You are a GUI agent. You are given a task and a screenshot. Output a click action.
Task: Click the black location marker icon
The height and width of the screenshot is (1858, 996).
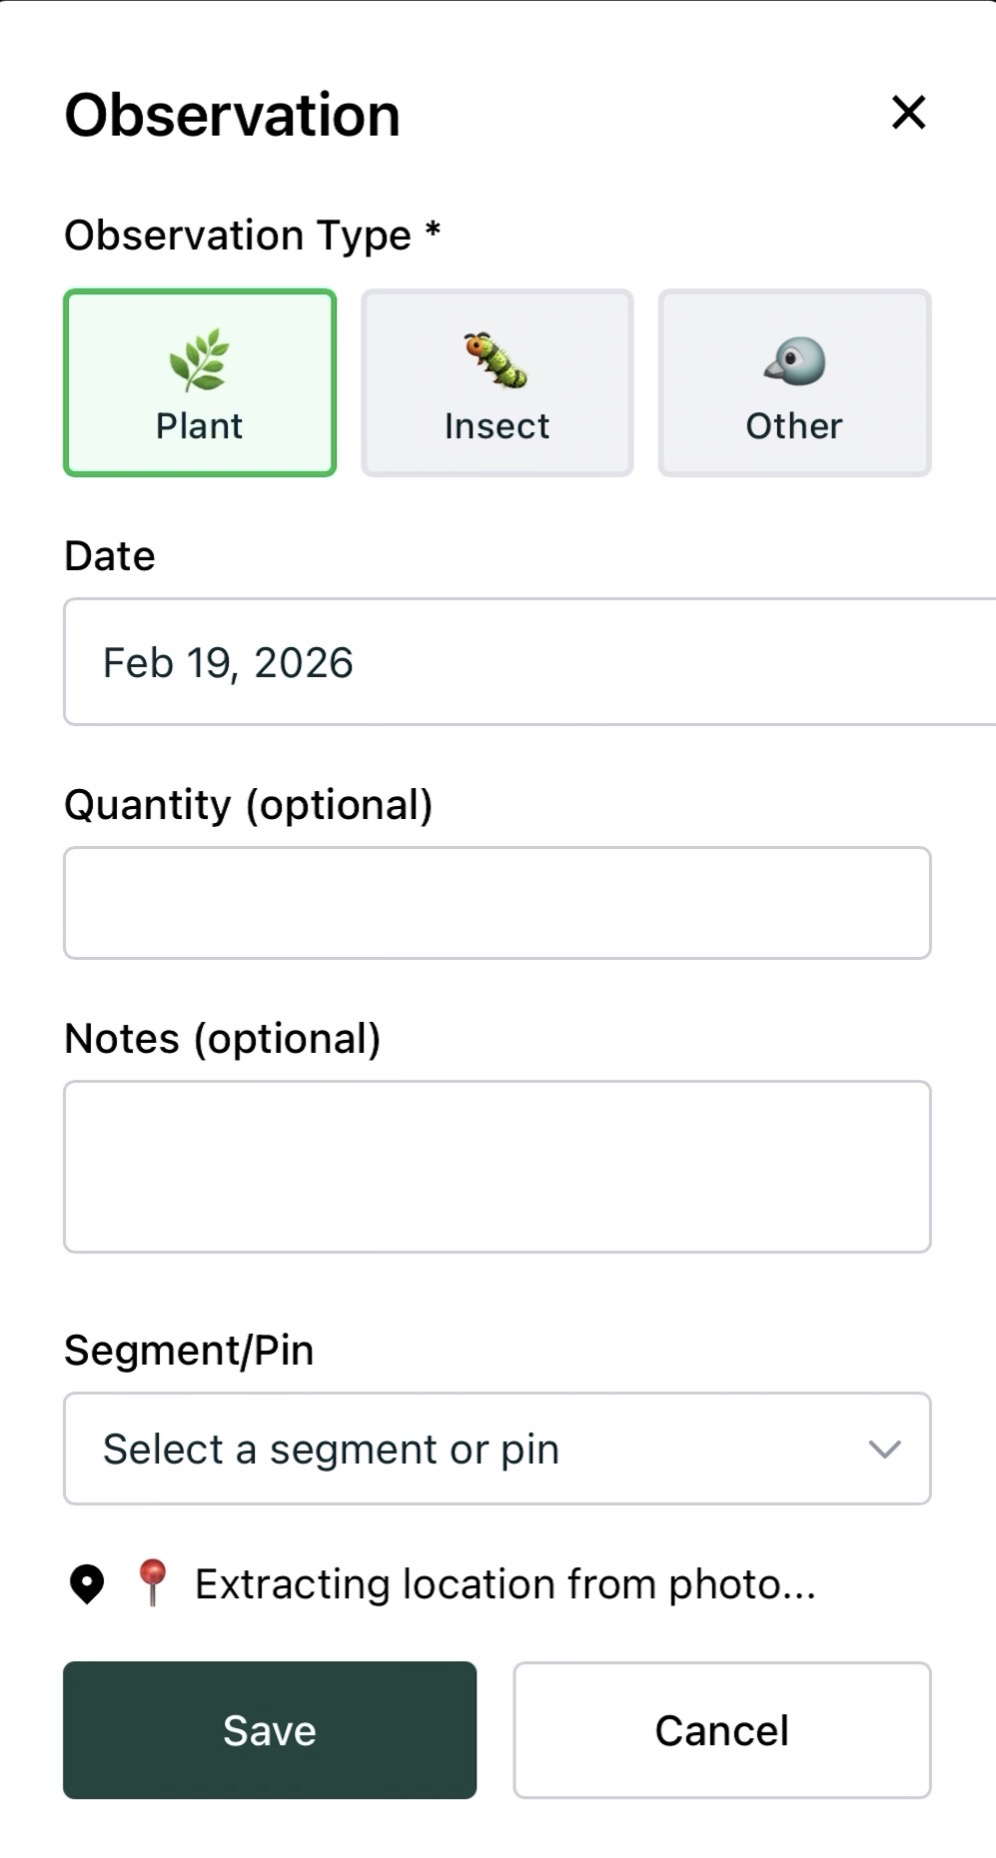coord(87,1584)
